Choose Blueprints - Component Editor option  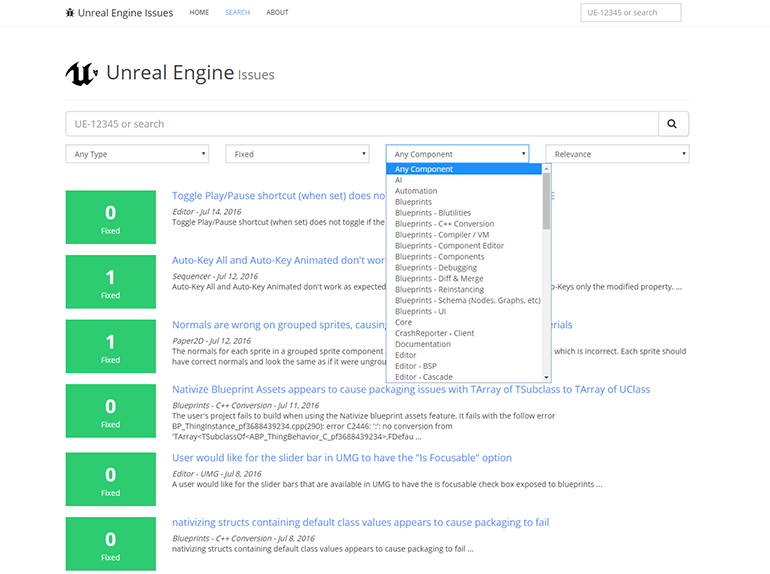click(x=464, y=246)
